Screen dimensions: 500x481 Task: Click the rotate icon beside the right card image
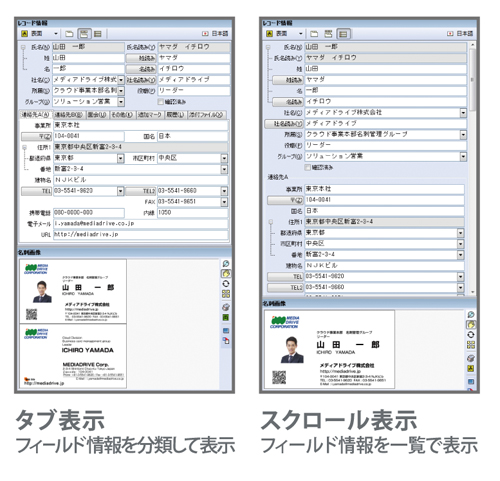coord(471,335)
